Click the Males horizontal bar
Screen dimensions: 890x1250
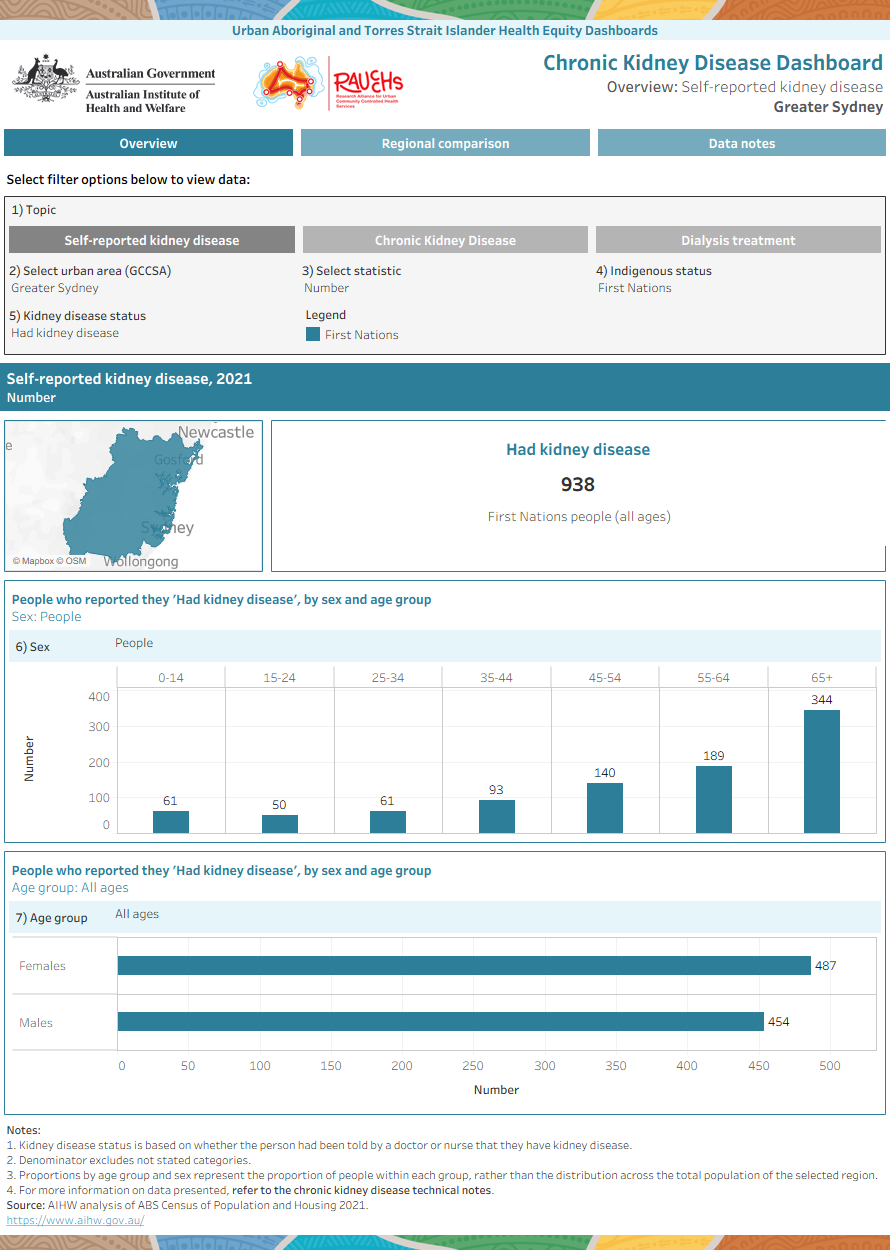(441, 1021)
